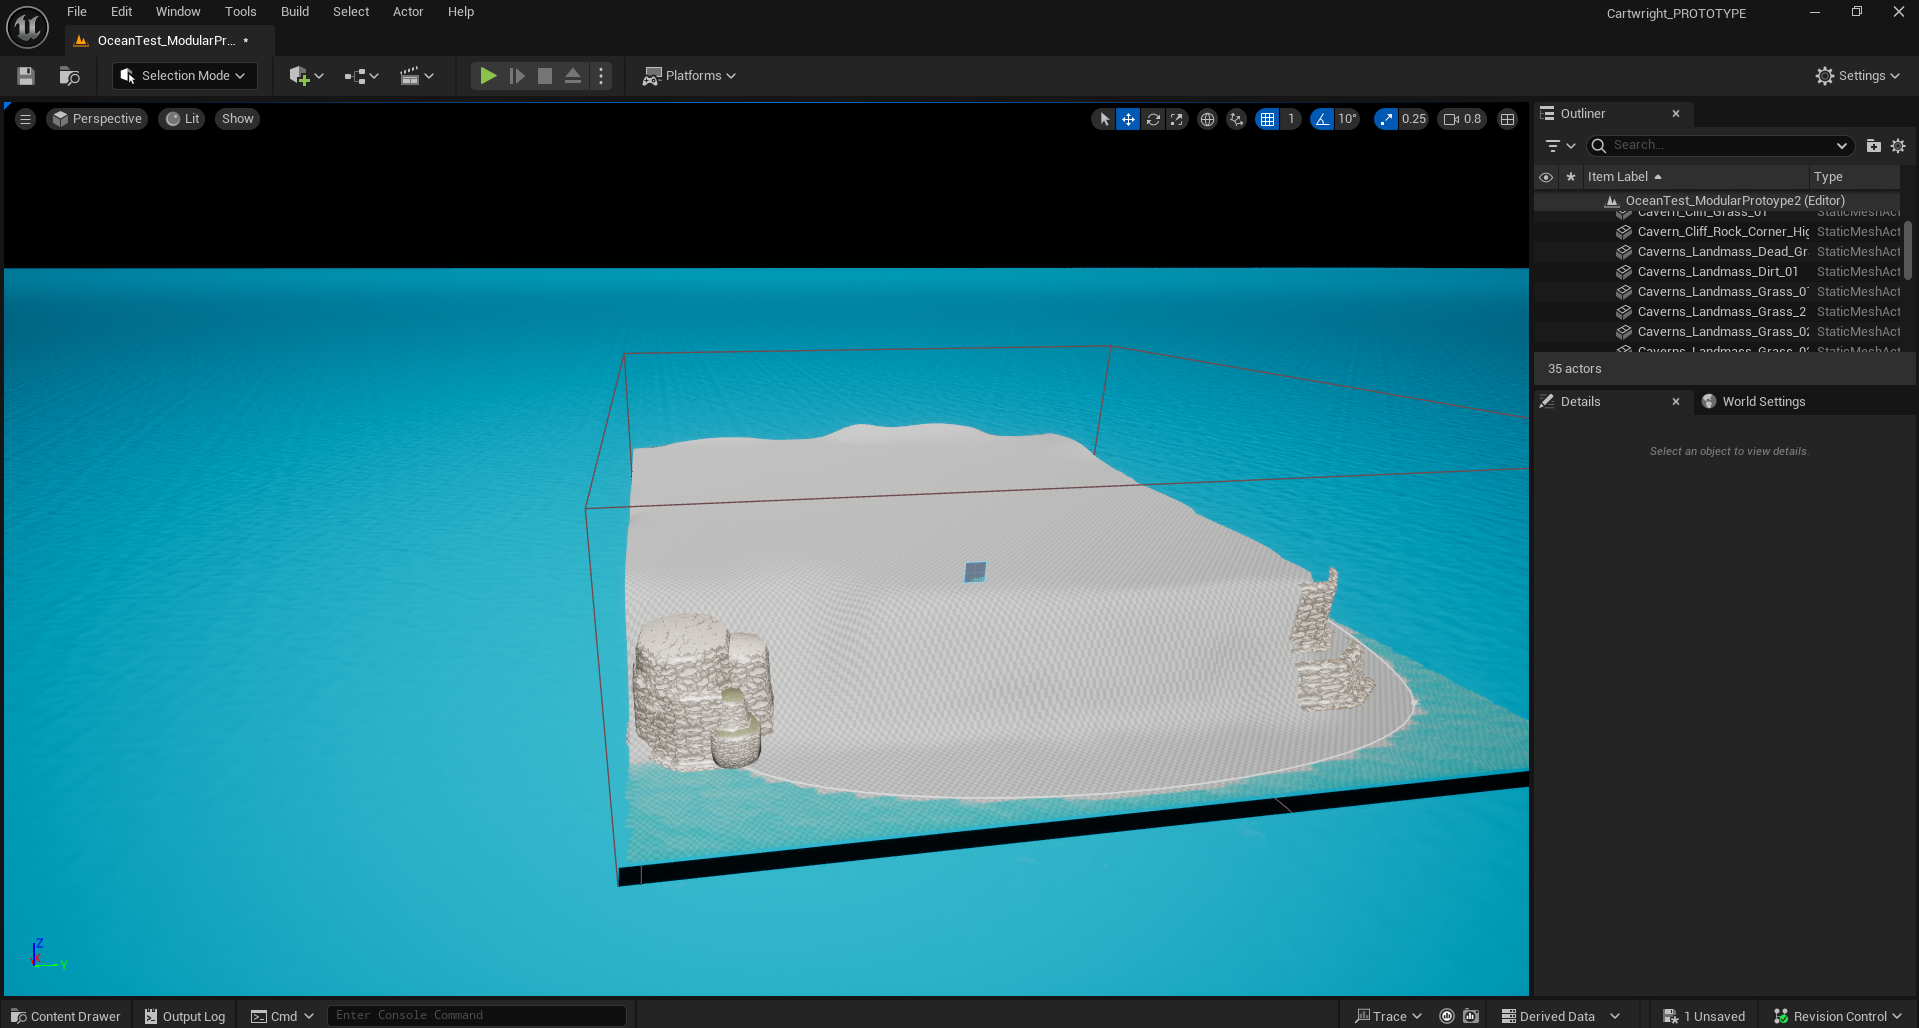The image size is (1919, 1028).
Task: Open Outliner filter options
Action: pos(1560,146)
